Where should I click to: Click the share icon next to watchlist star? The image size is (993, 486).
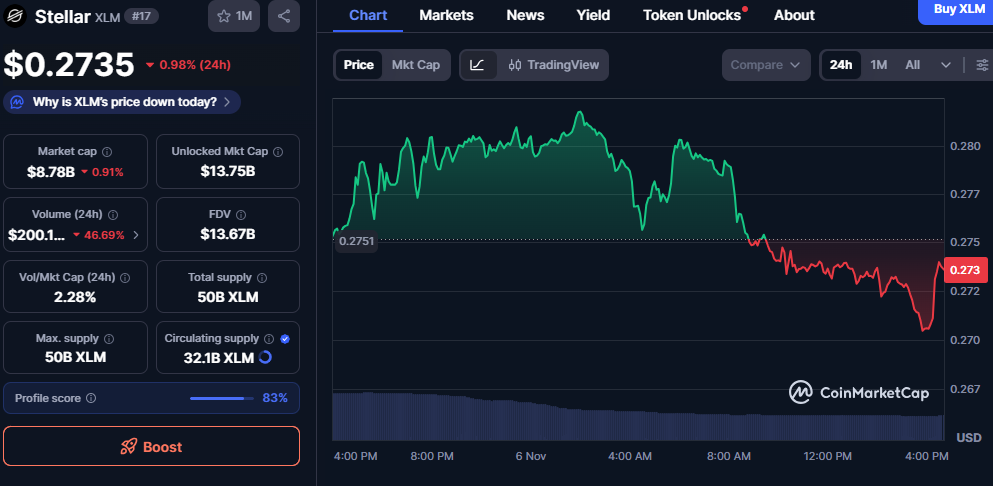[284, 16]
